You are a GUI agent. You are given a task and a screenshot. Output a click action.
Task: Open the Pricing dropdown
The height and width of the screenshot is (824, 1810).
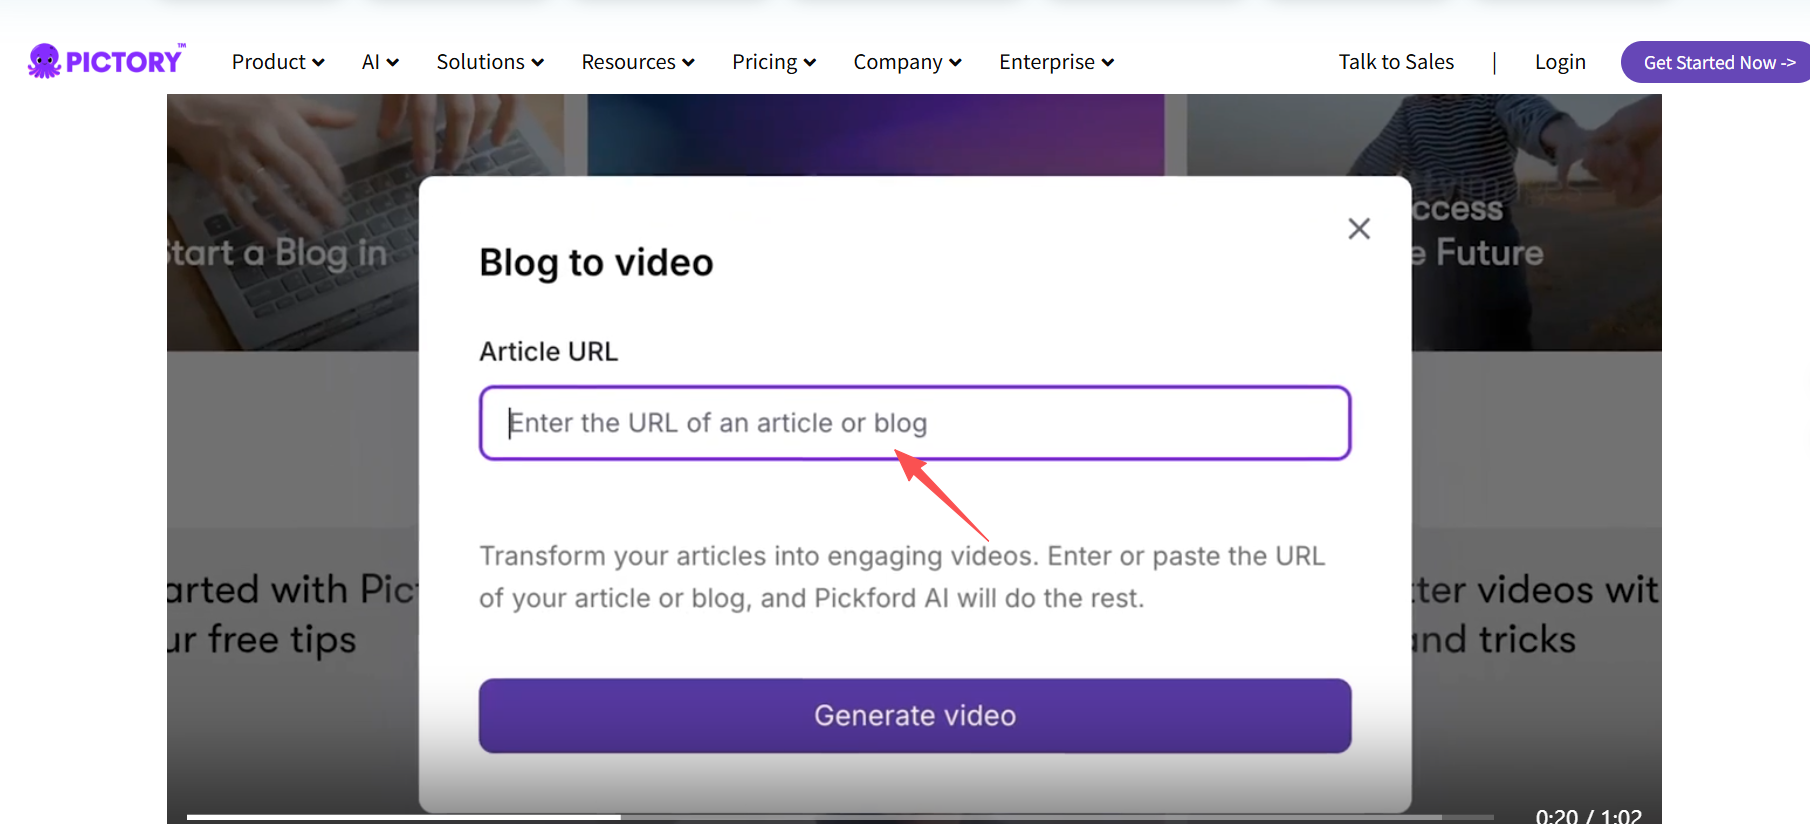pos(774,62)
